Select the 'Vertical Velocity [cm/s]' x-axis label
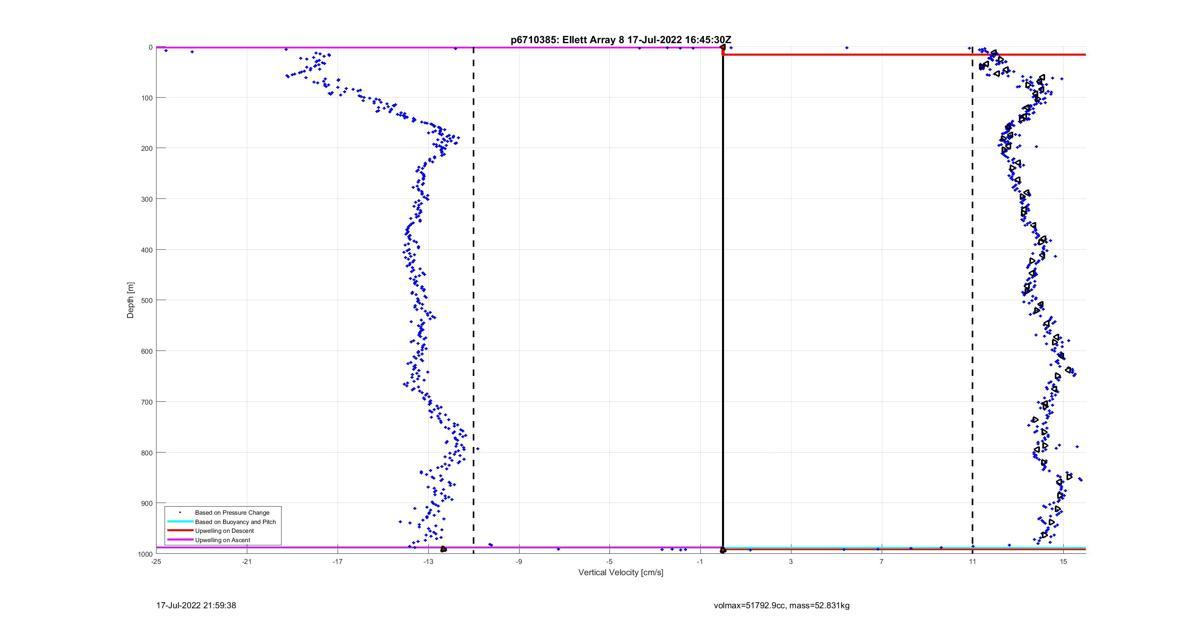 pyautogui.click(x=620, y=572)
